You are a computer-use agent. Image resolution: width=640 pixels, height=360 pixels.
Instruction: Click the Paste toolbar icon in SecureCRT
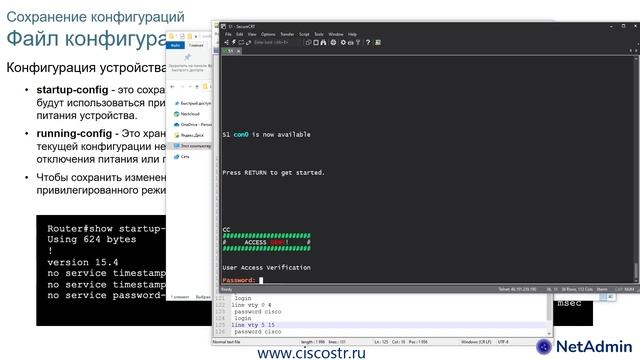coord(316,42)
